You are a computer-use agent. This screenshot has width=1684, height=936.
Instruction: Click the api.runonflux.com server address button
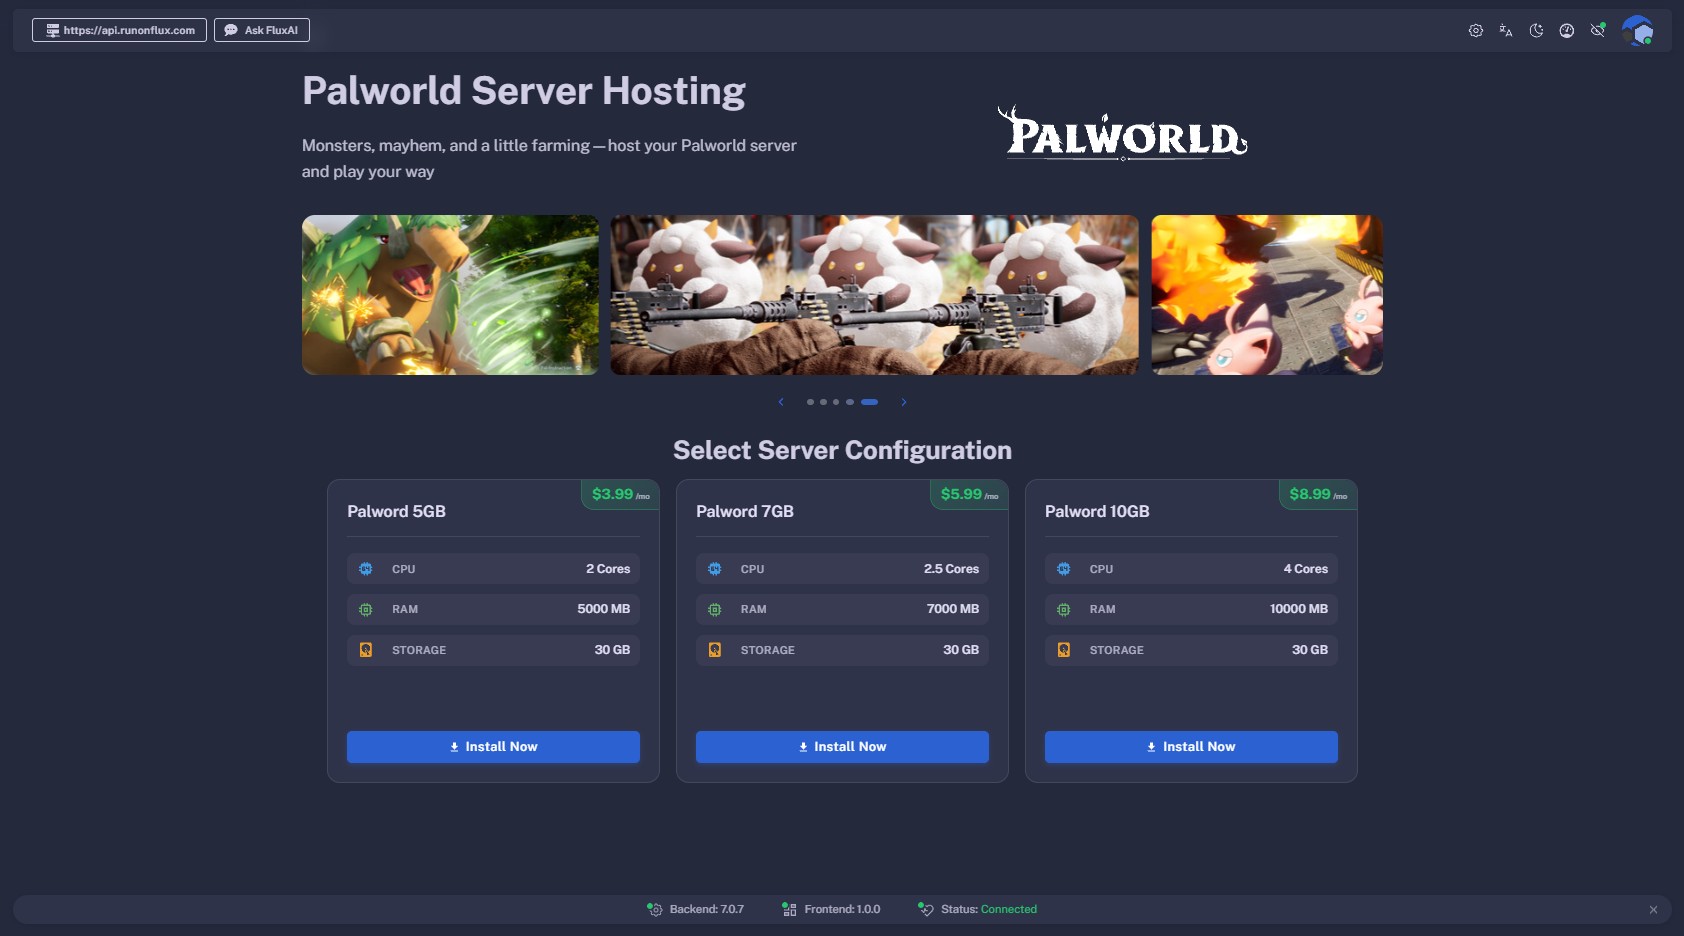tap(119, 30)
